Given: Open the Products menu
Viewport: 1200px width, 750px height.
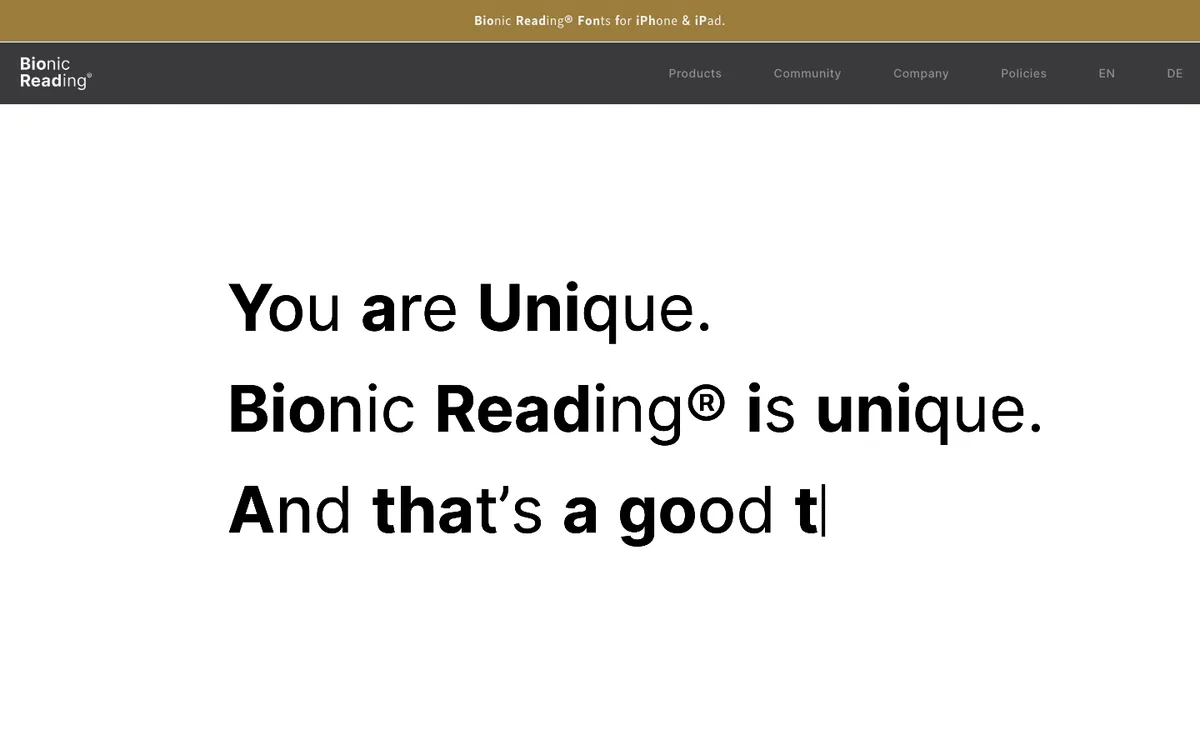Looking at the screenshot, I should tap(695, 73).
